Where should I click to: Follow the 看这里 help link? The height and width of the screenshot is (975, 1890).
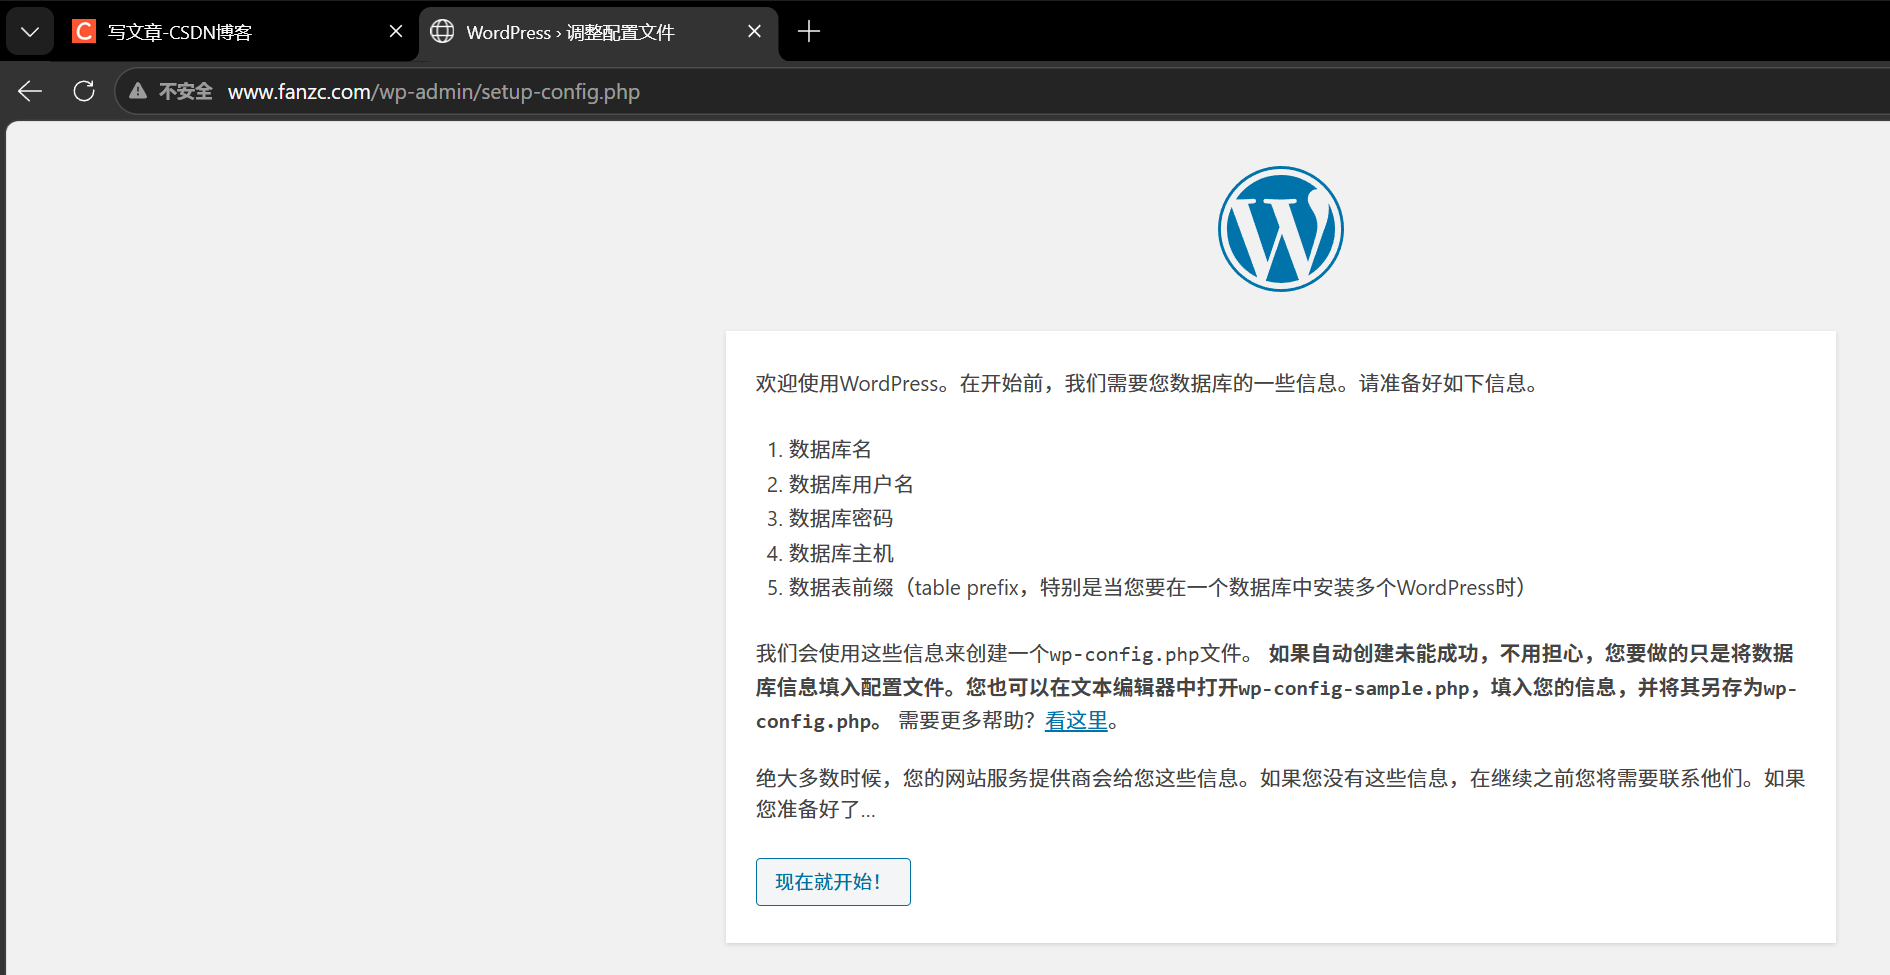tap(1076, 721)
